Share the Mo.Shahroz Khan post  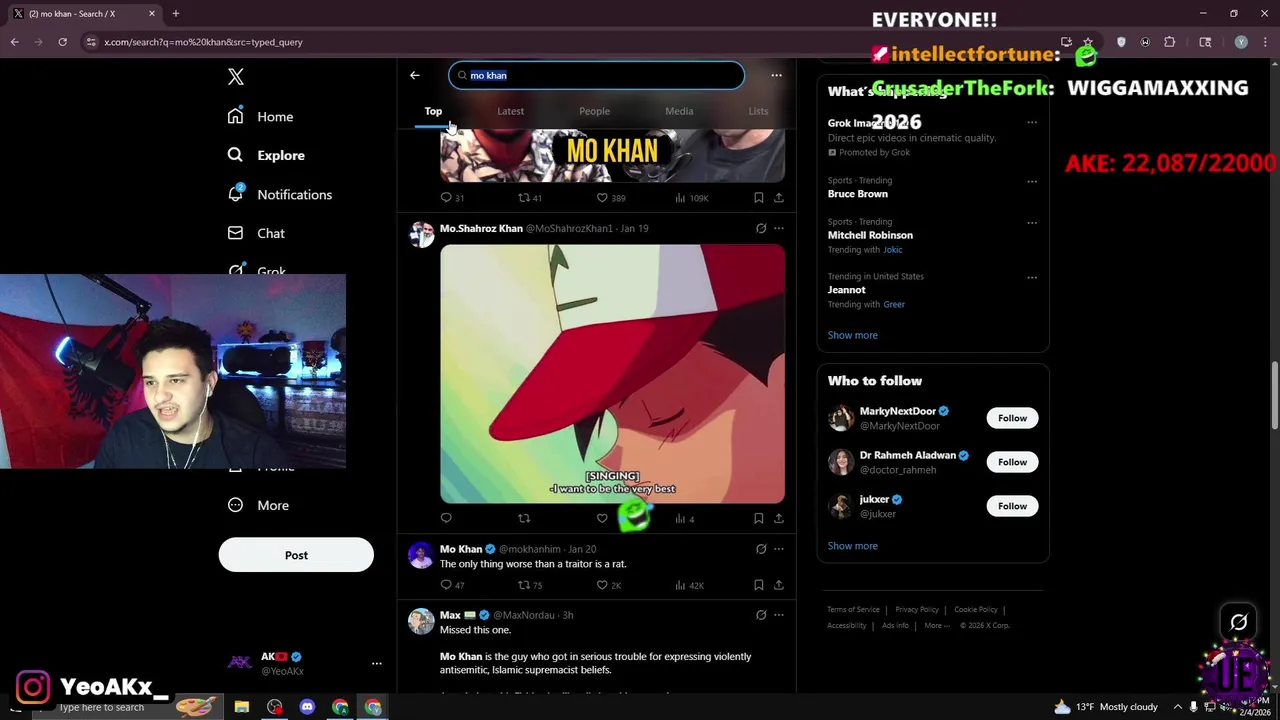click(x=779, y=518)
